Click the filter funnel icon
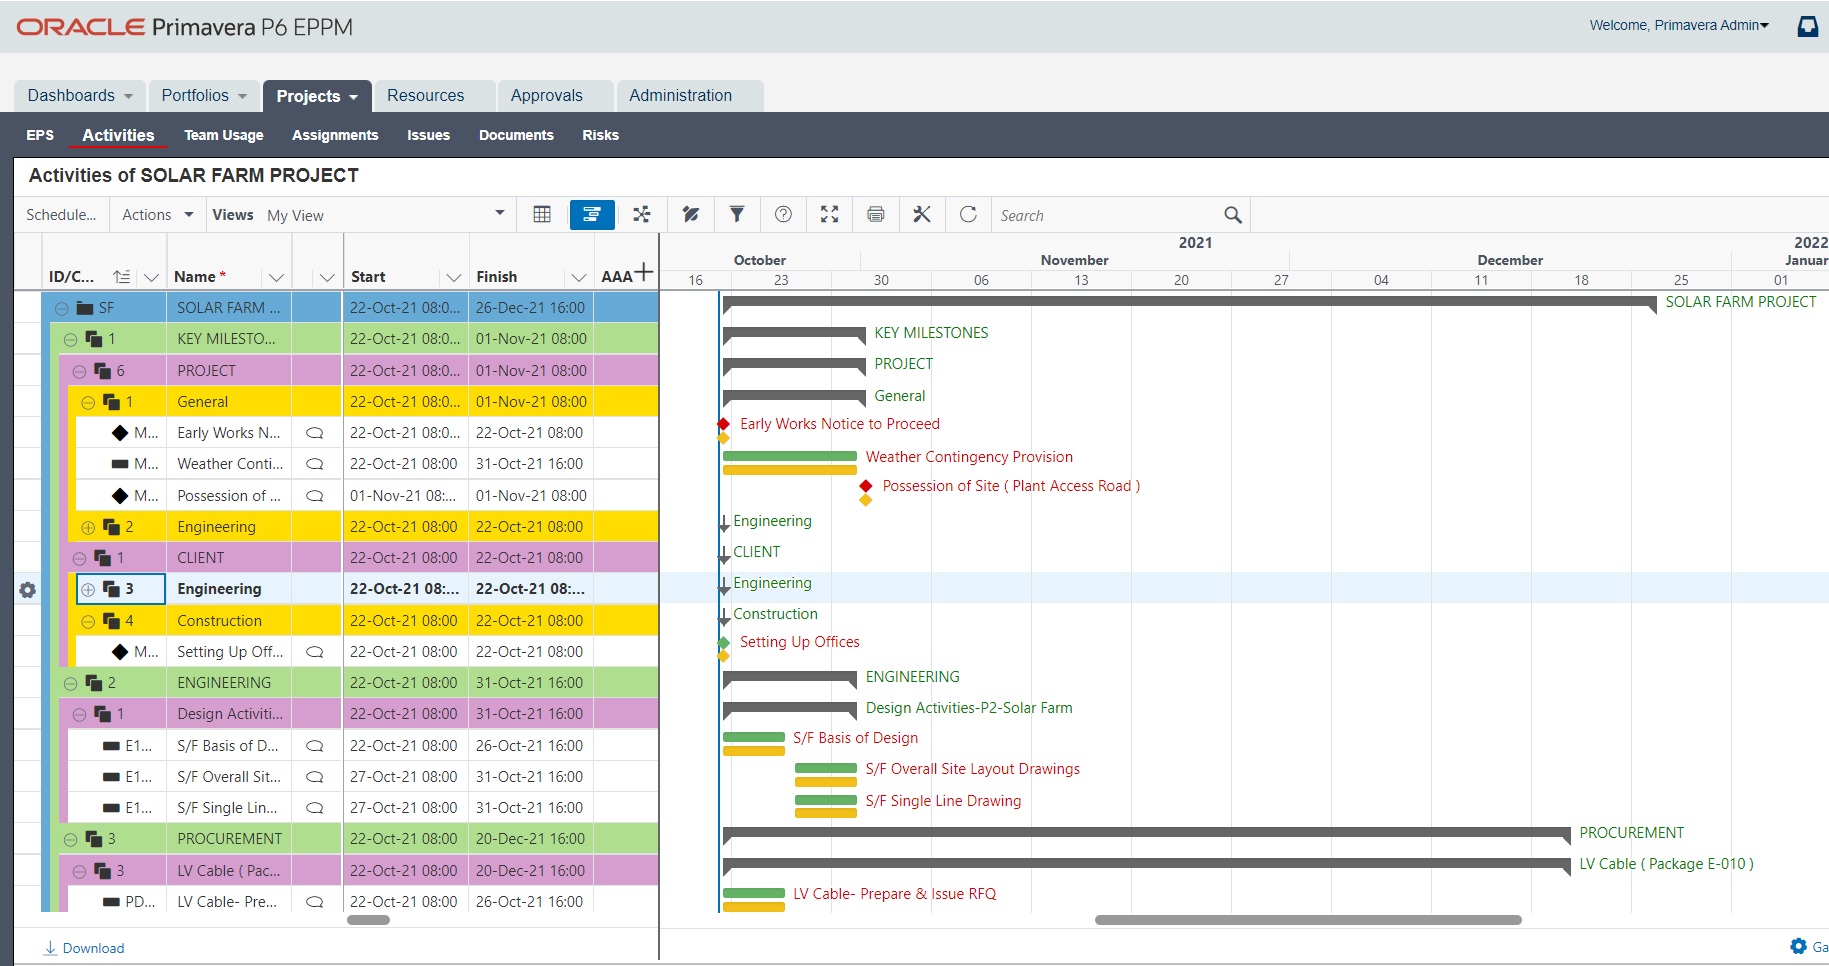The image size is (1829, 966). tap(737, 214)
